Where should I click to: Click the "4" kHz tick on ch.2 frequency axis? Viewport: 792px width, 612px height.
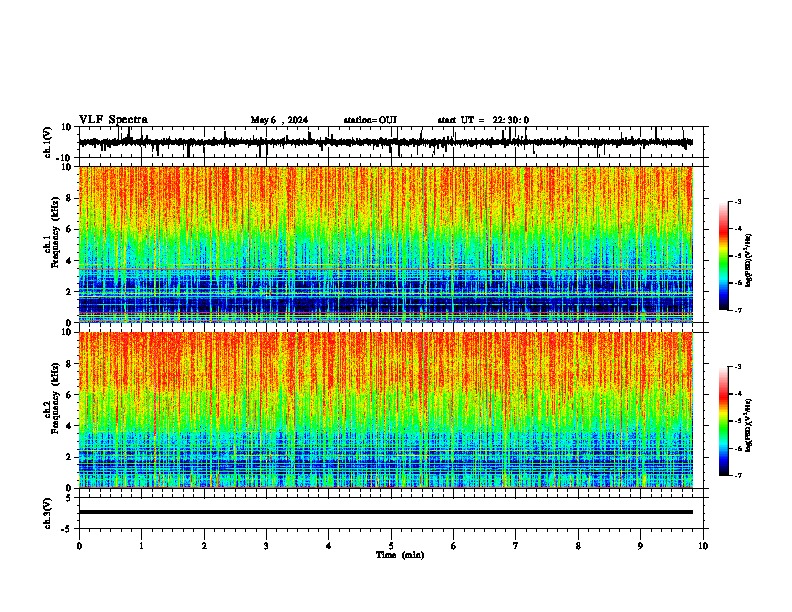click(69, 426)
